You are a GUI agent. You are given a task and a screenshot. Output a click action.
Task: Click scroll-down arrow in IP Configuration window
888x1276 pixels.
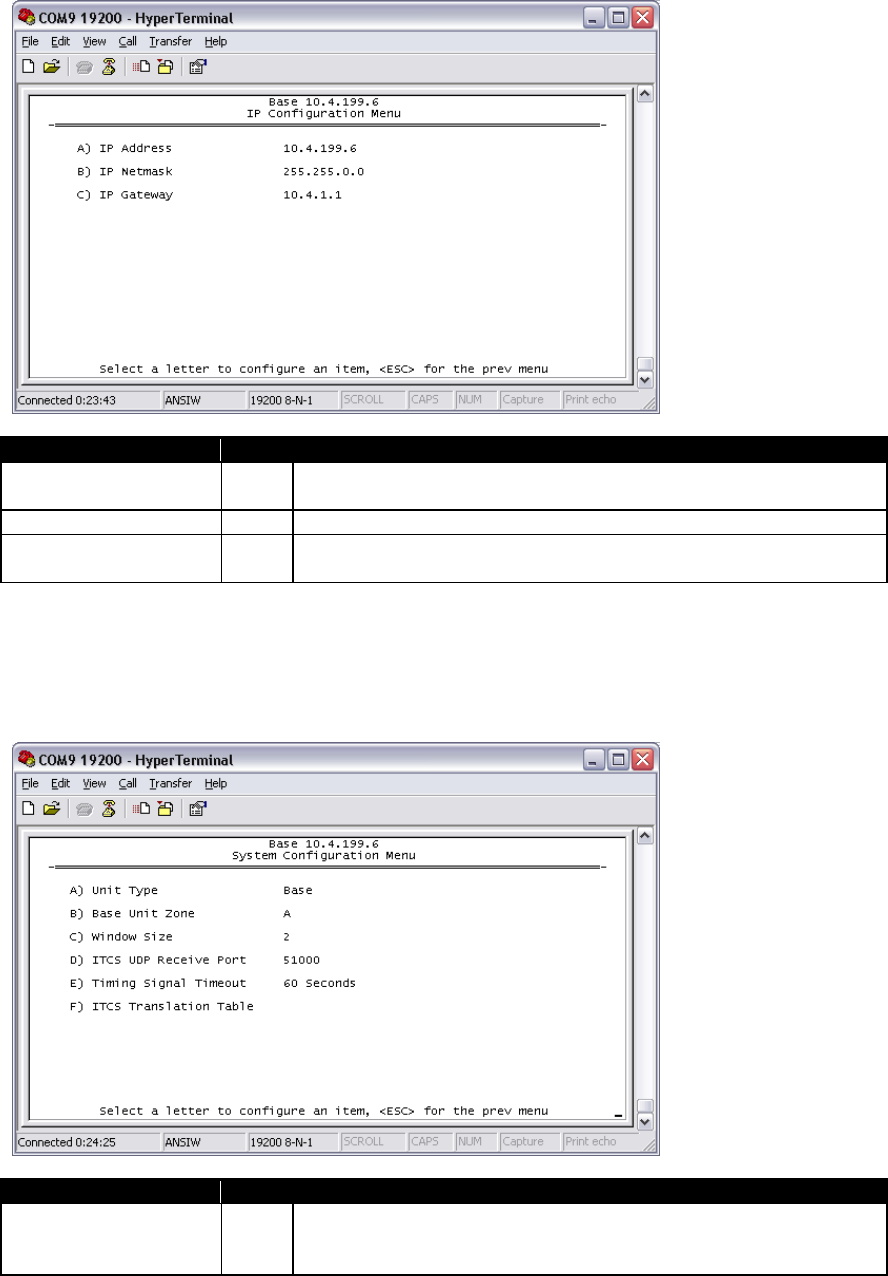tap(645, 380)
